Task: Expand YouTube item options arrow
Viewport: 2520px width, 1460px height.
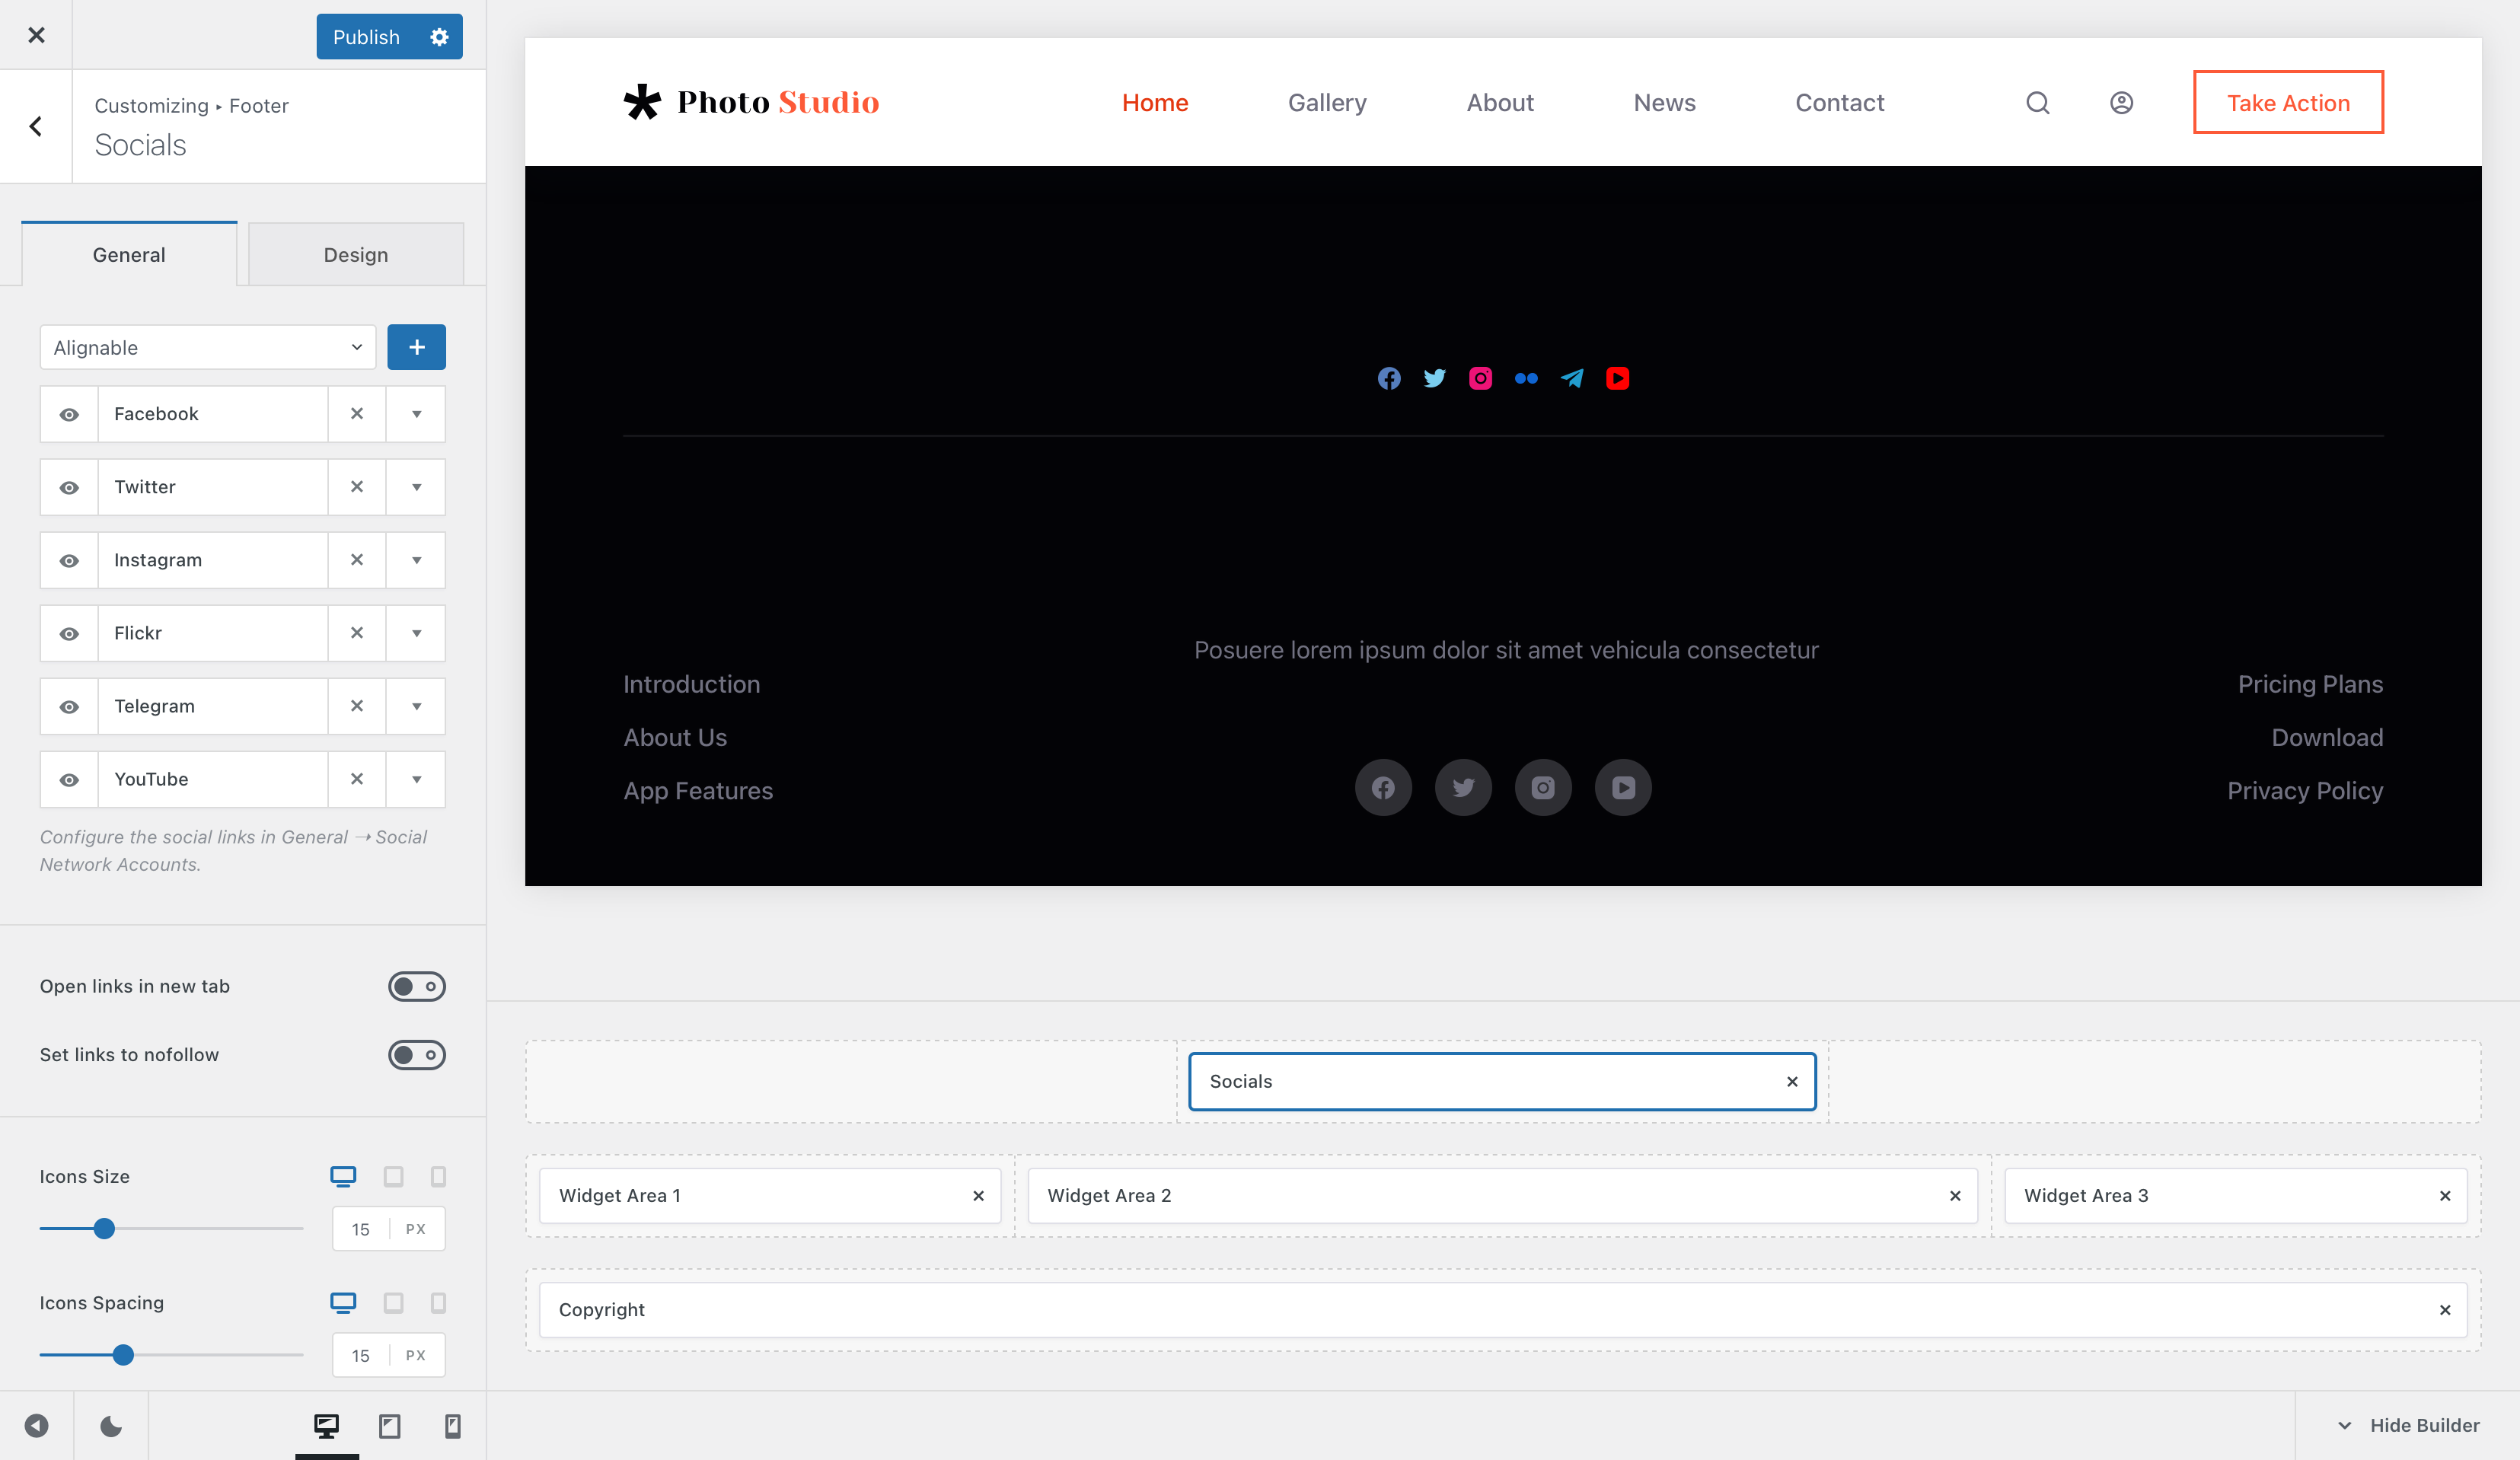Action: pyautogui.click(x=416, y=778)
